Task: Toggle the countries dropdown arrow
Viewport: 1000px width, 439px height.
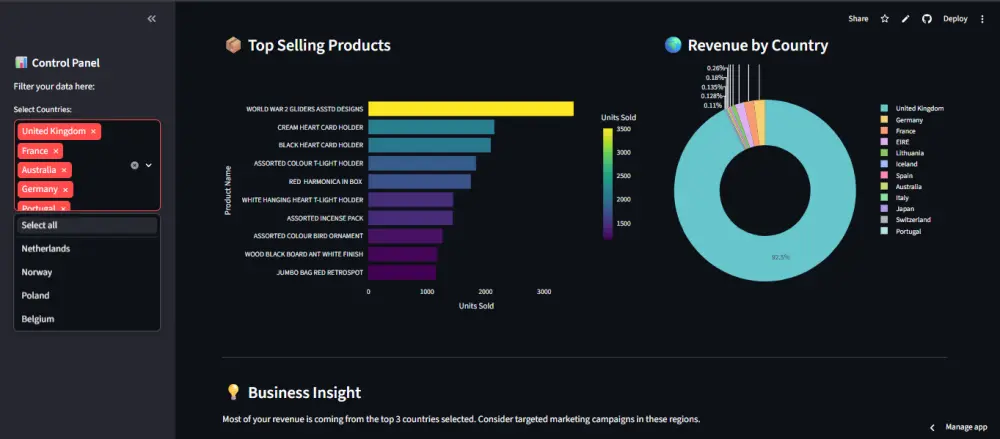Action: (x=148, y=165)
